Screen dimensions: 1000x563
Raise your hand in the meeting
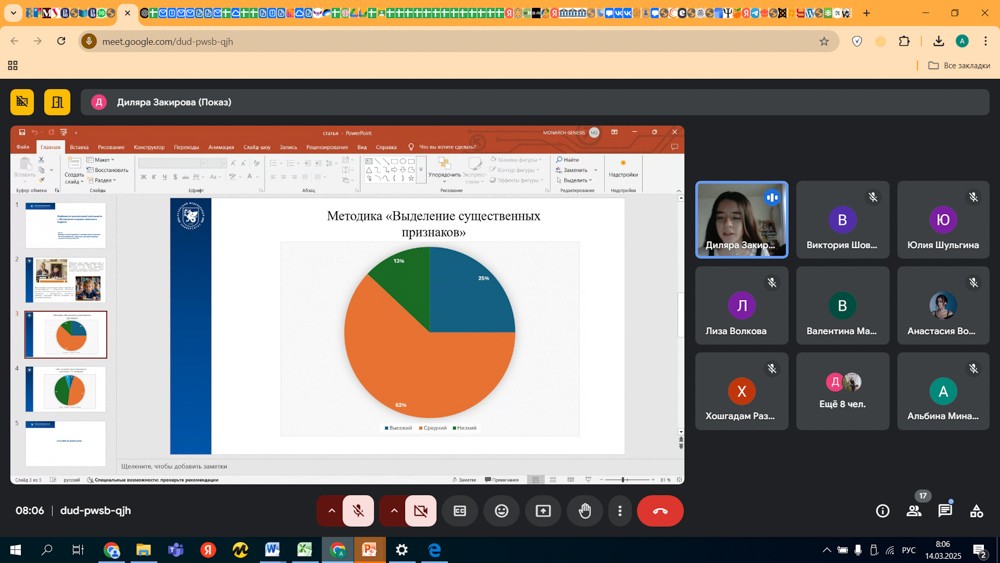585,511
